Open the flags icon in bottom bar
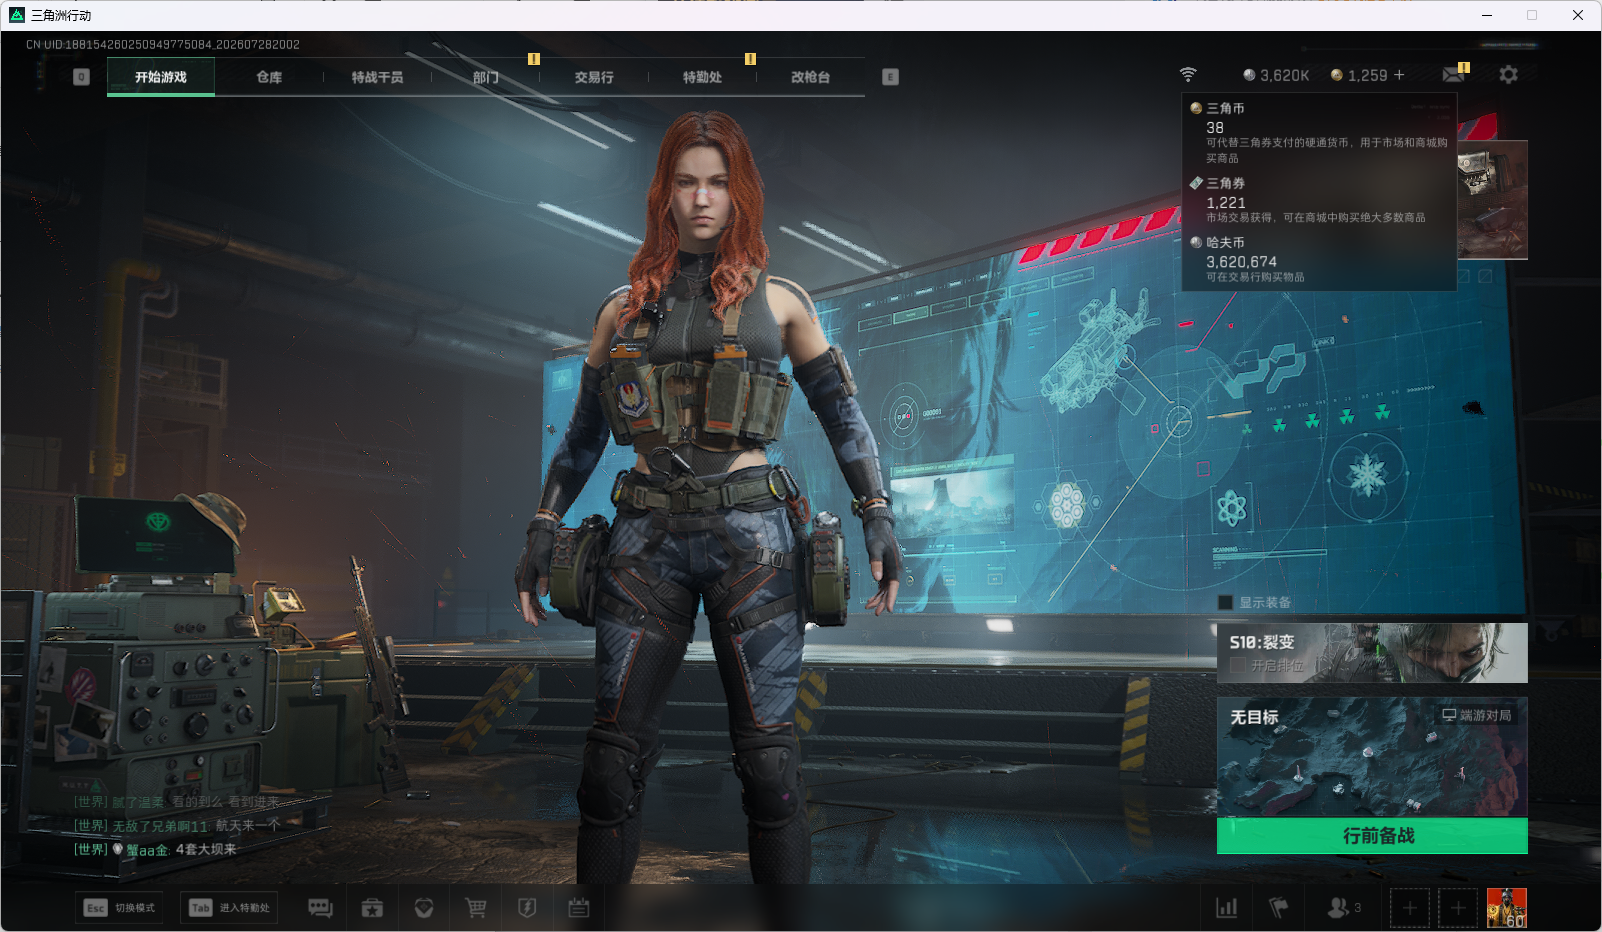The width and height of the screenshot is (1602, 932). [1278, 908]
